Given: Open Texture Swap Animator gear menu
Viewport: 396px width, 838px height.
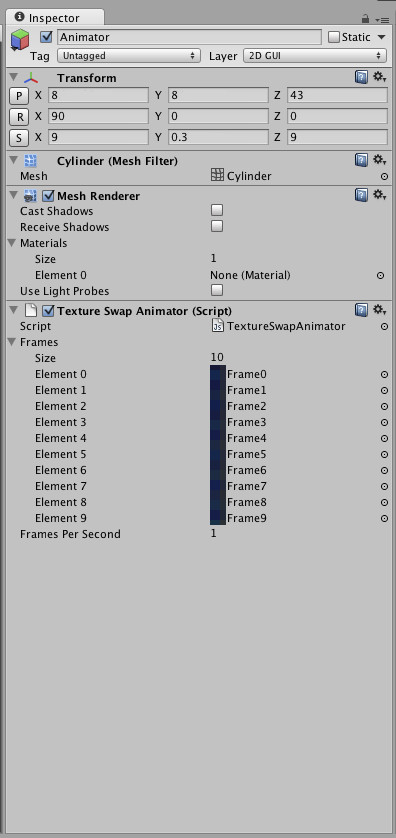Looking at the screenshot, I should pos(379,310).
